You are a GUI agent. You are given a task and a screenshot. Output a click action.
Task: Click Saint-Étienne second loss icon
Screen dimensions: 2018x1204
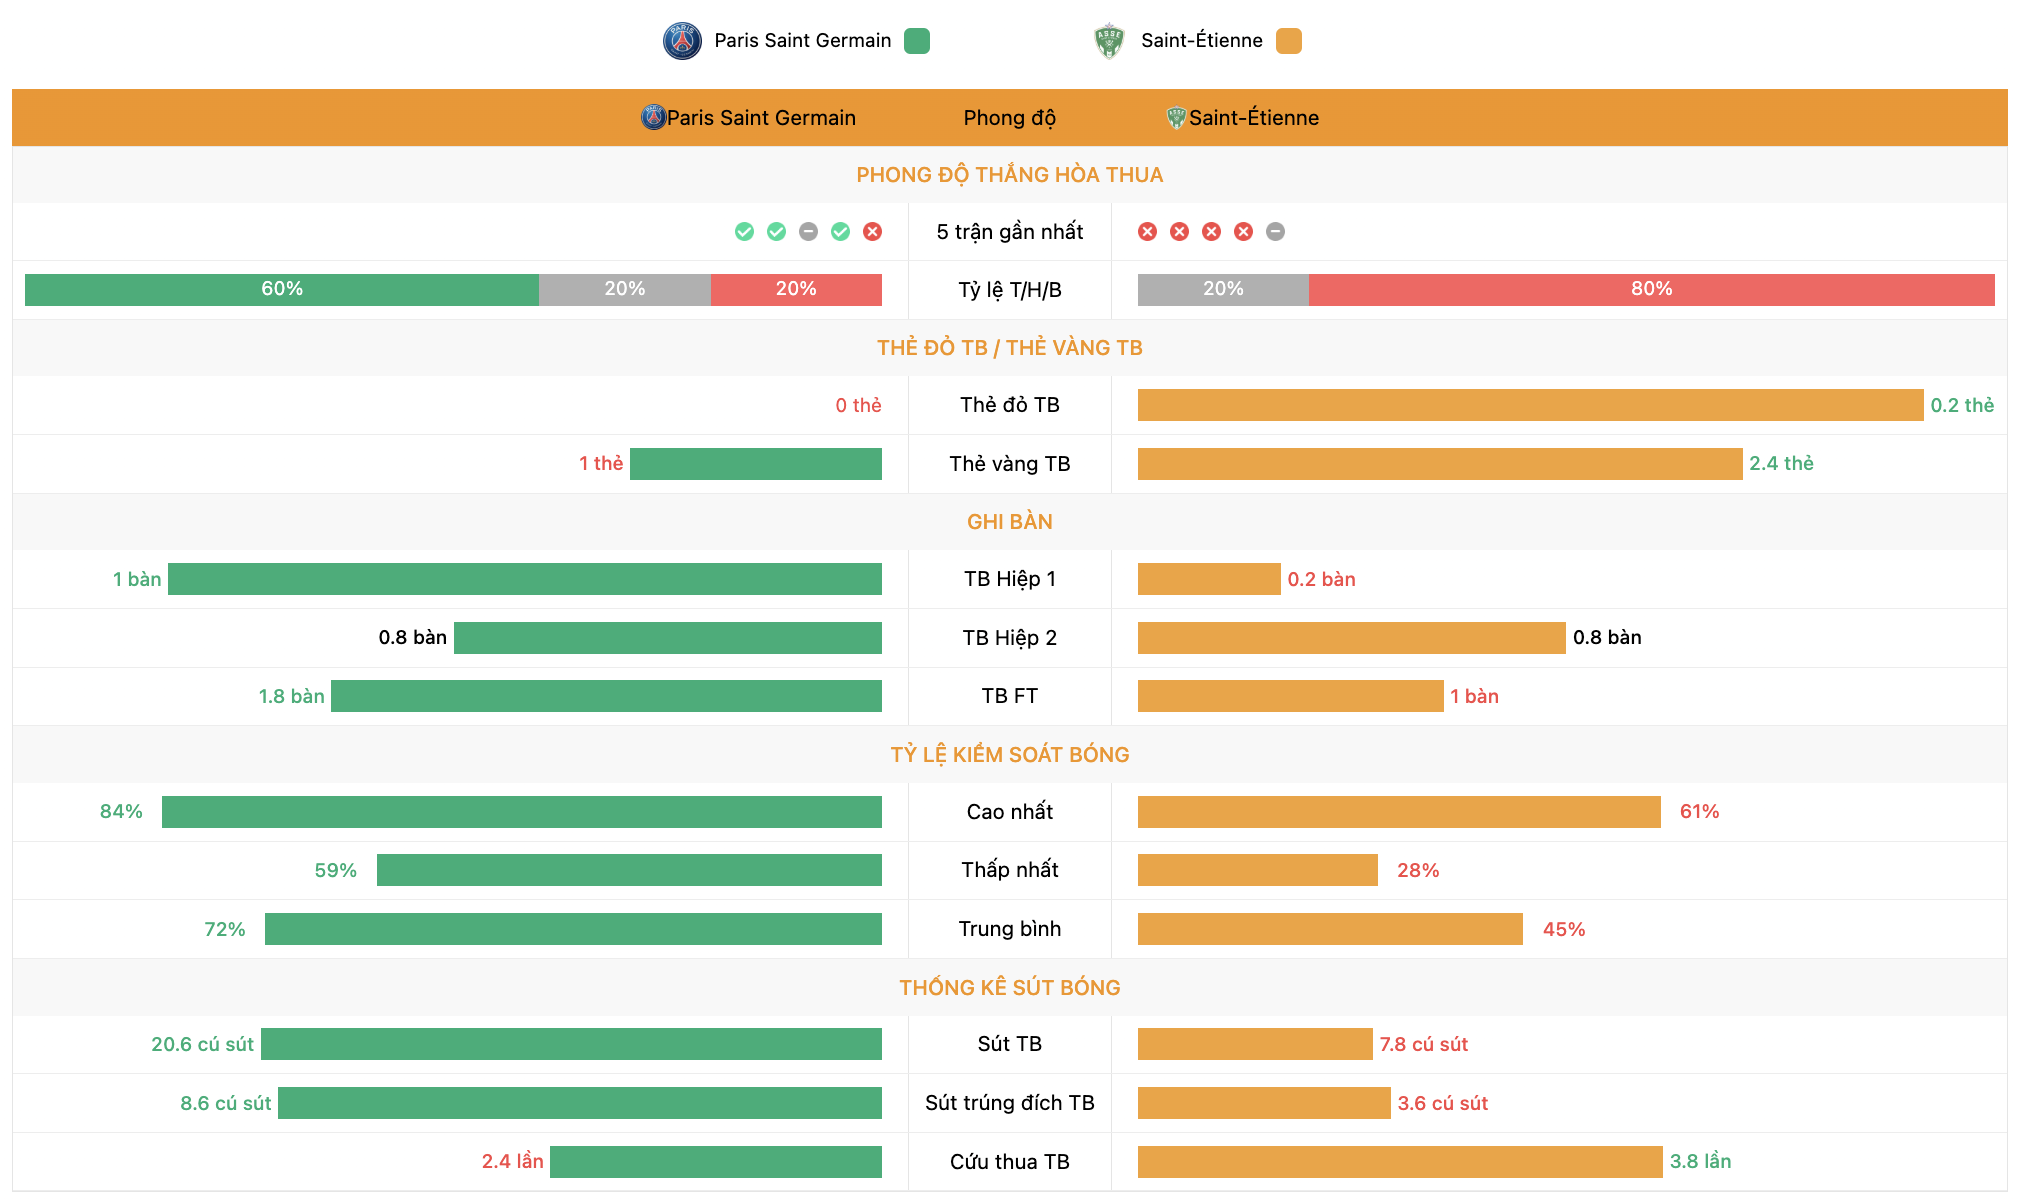pyautogui.click(x=1179, y=232)
